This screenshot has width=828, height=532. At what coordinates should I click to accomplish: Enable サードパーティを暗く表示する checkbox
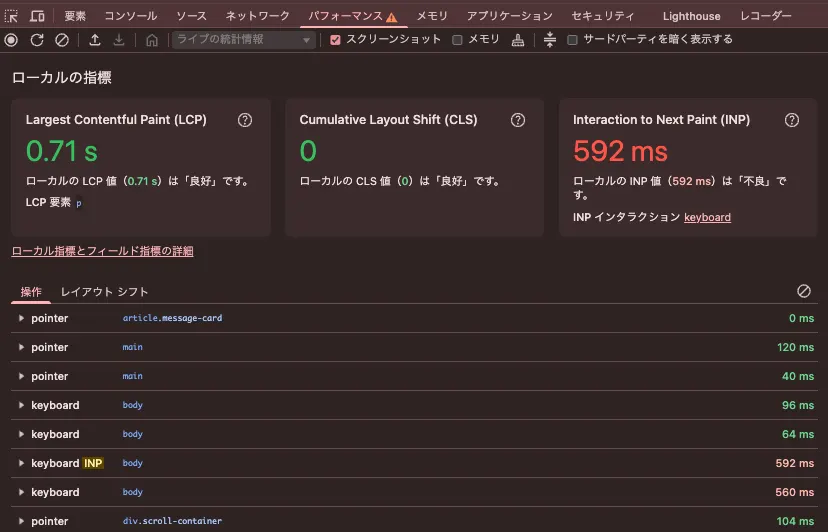572,40
